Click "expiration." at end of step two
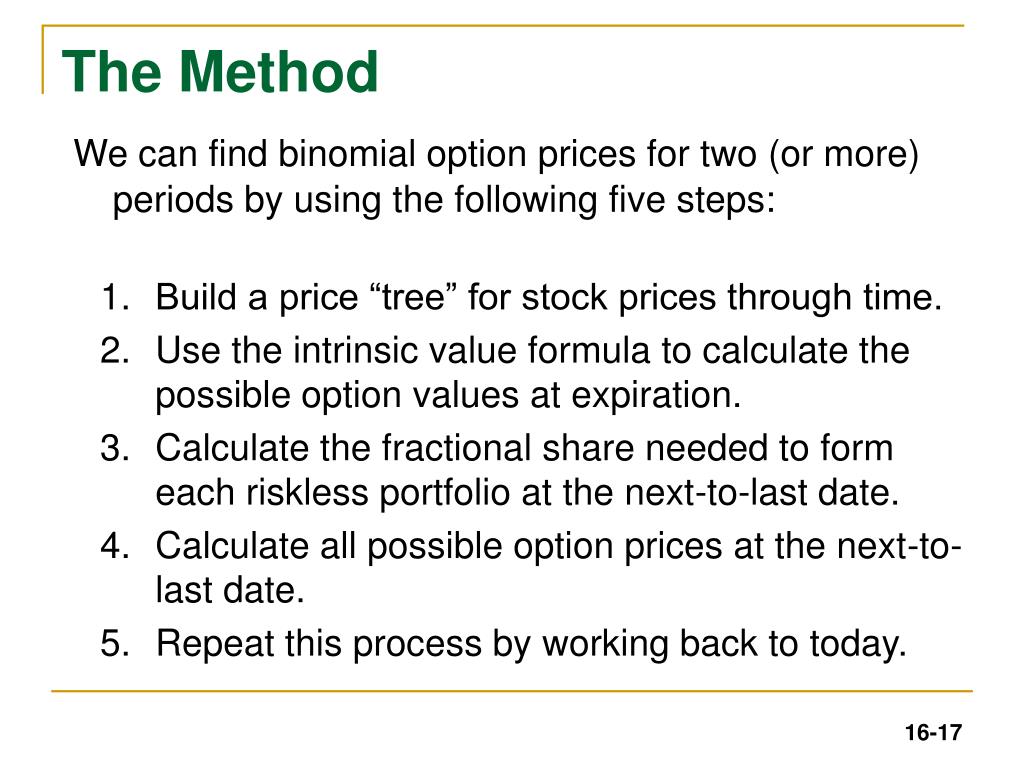1024x768 pixels. (656, 396)
